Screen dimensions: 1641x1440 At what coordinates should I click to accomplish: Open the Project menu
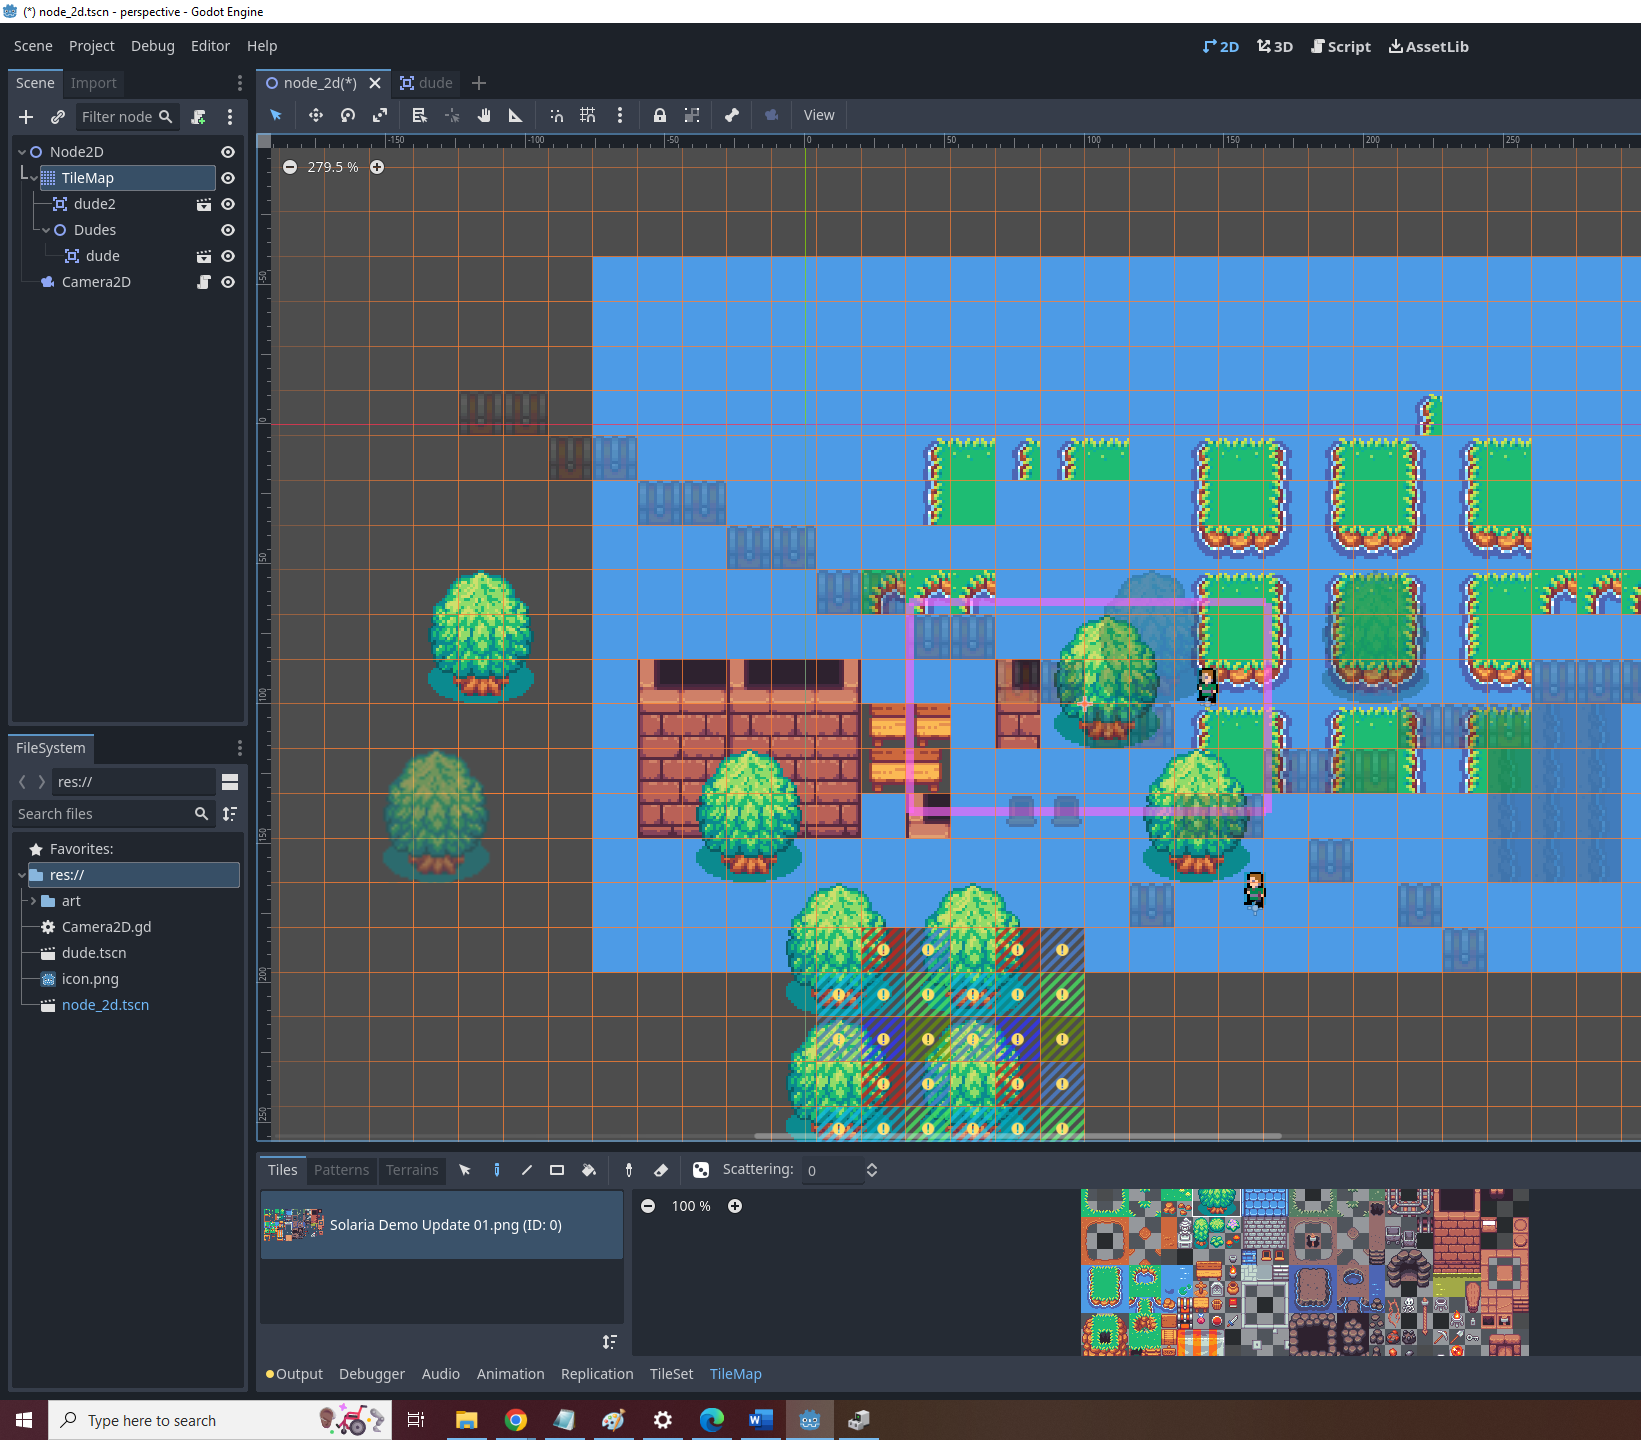(x=91, y=46)
